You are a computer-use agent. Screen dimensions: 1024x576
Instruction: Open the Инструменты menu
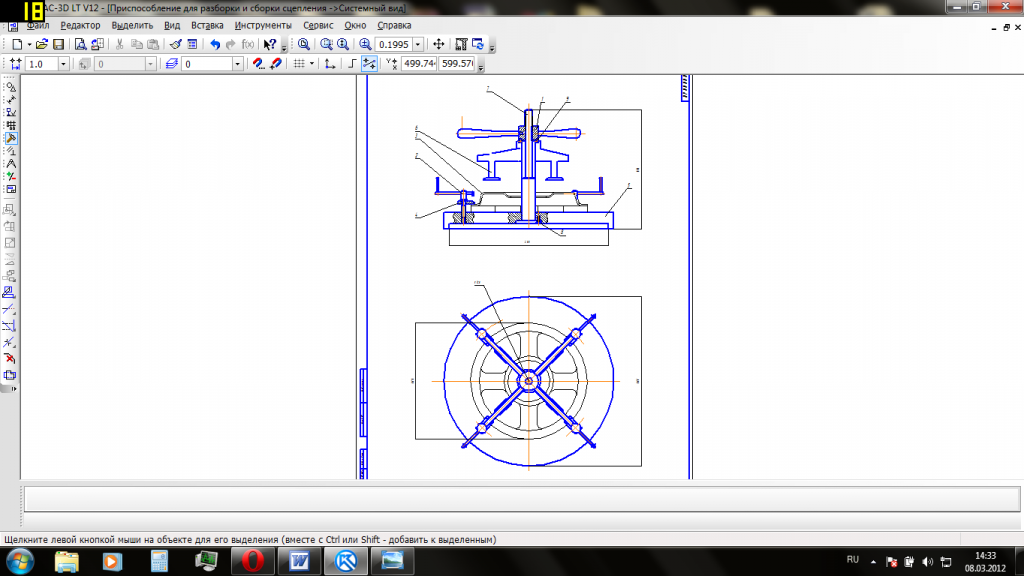click(x=263, y=25)
